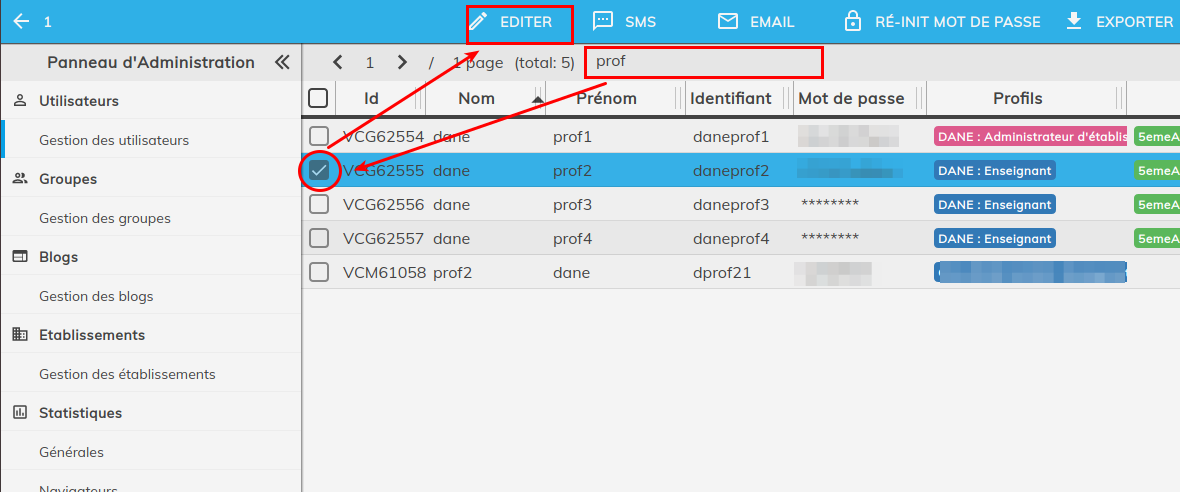Click the back arrow icon in header

21,21
